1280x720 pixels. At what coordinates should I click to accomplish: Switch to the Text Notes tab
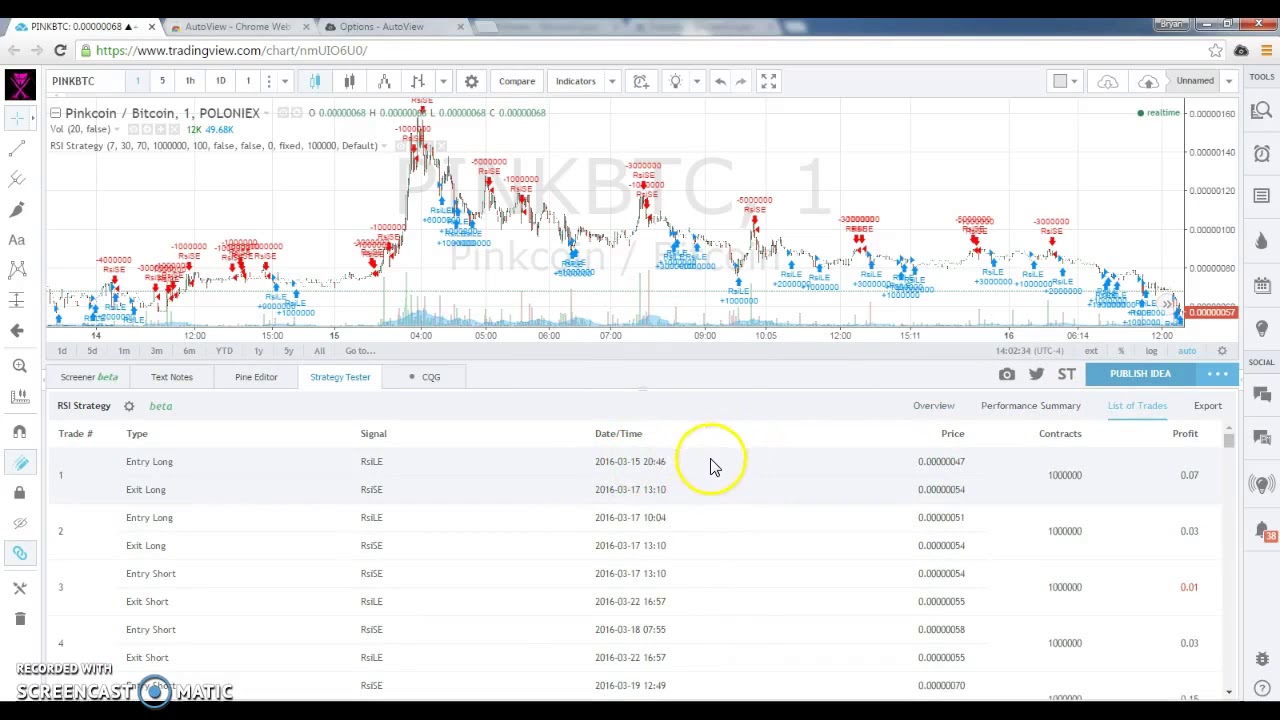coord(171,377)
